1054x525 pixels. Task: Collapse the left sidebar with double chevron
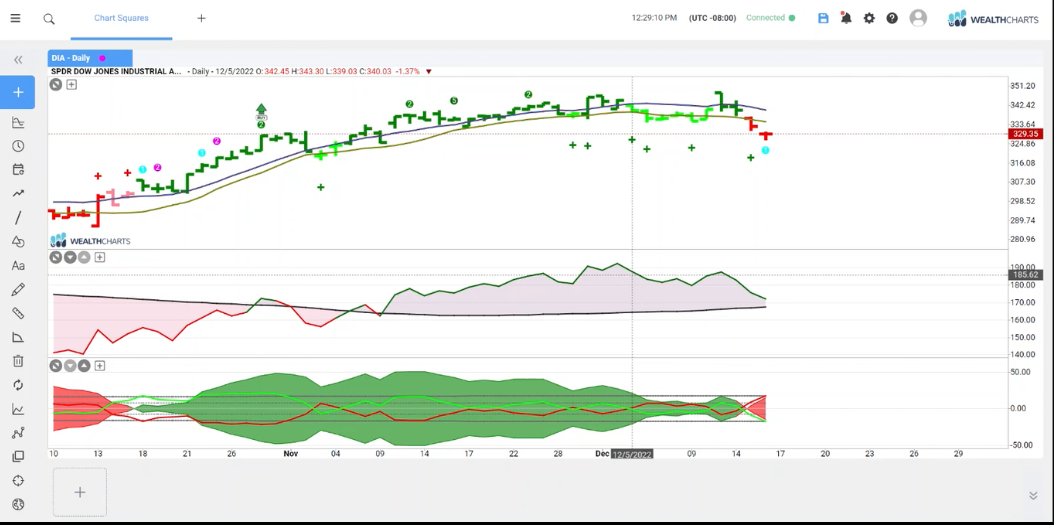coord(18,60)
